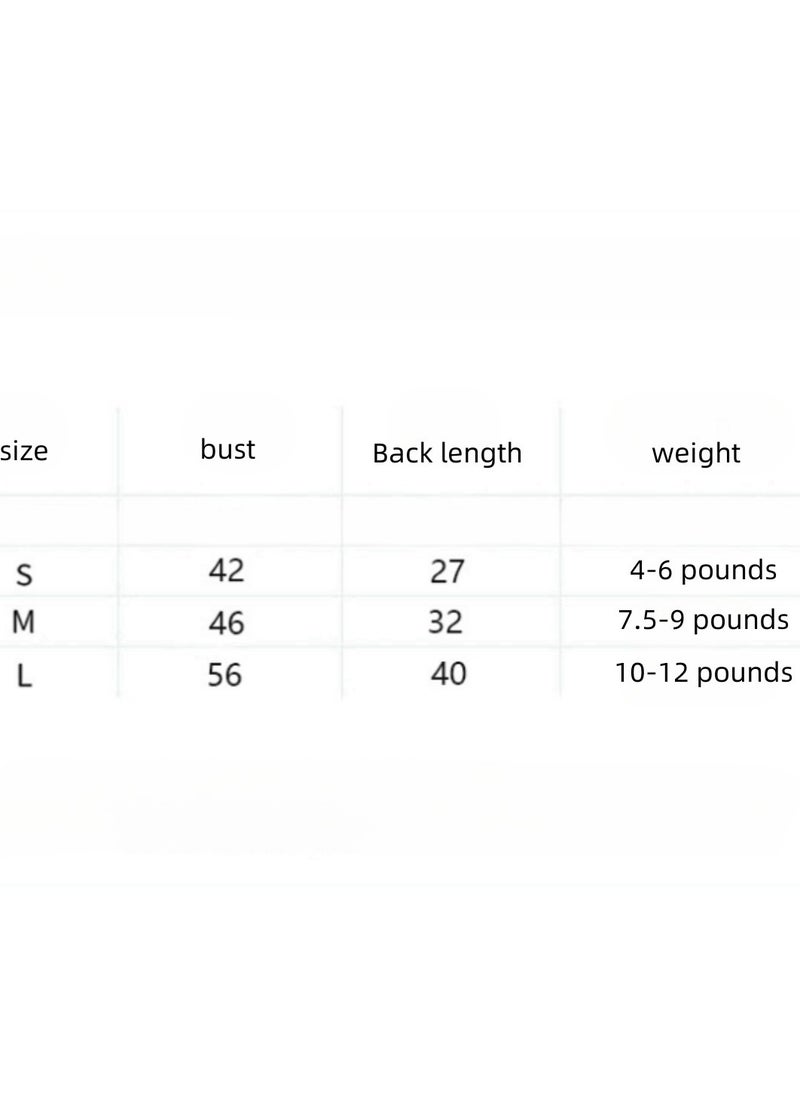Click the 'bust' column header
The height and width of the screenshot is (1096, 800).
pos(228,449)
